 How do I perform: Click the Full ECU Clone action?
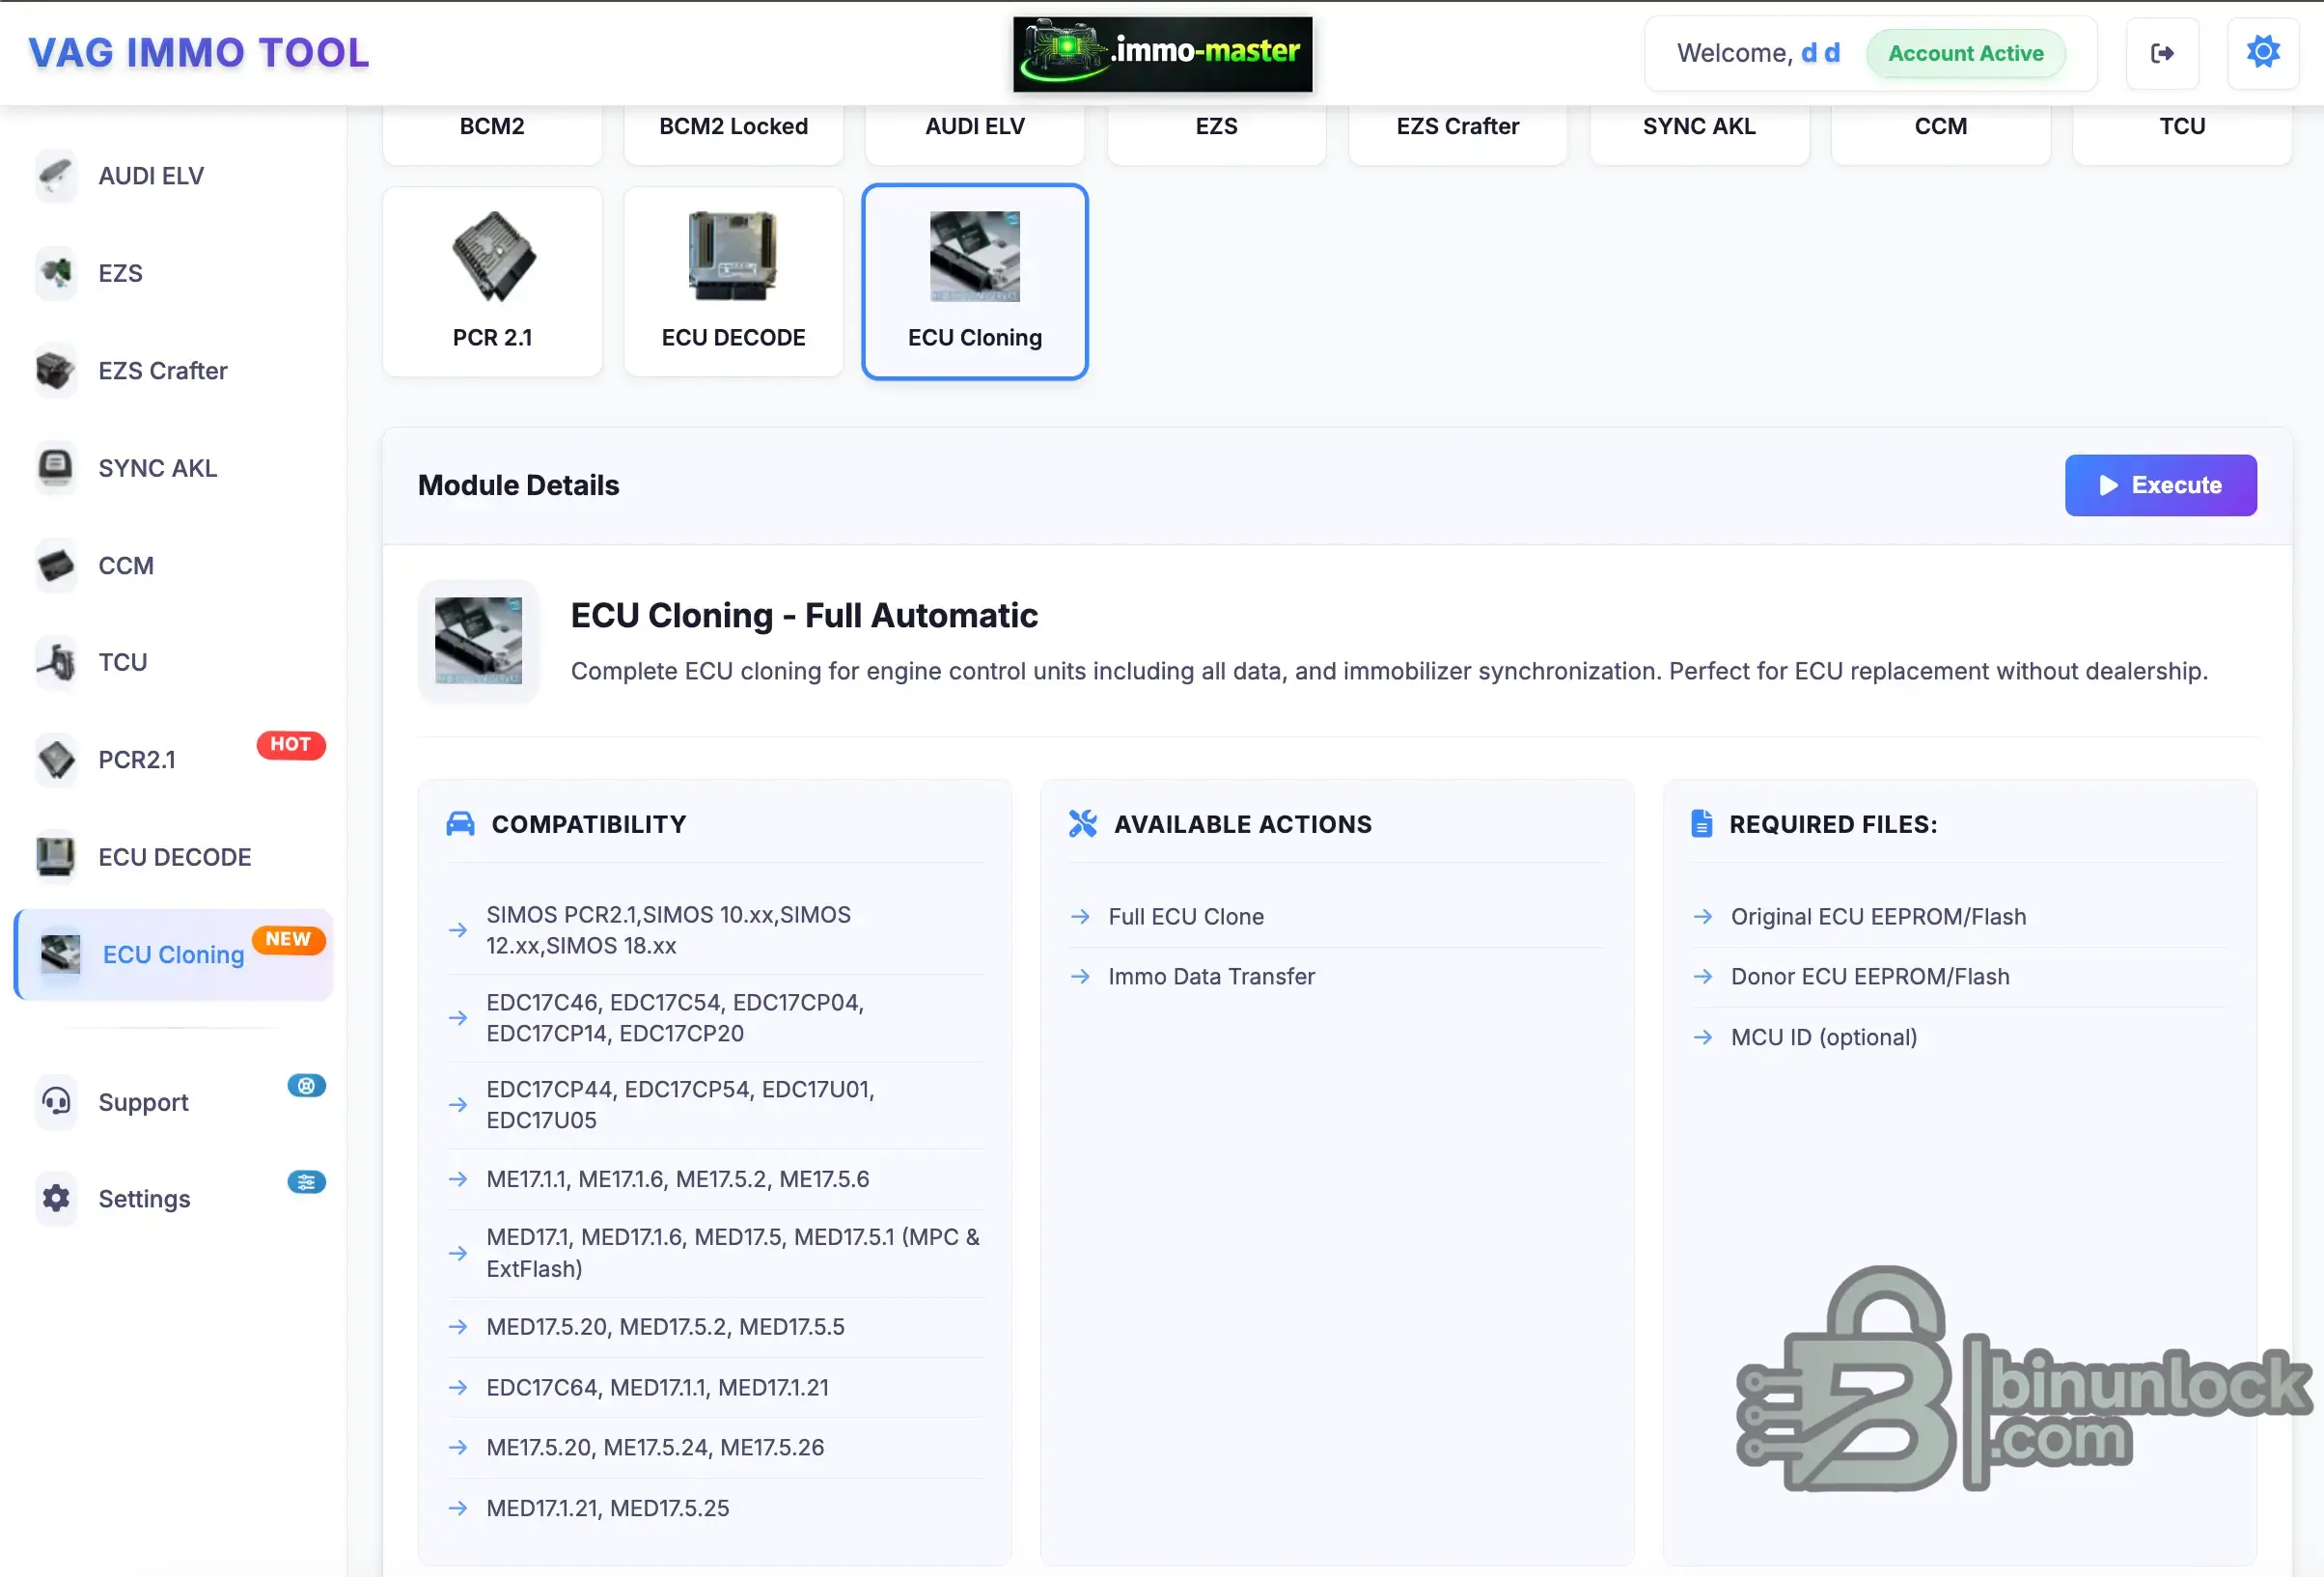1185,917
